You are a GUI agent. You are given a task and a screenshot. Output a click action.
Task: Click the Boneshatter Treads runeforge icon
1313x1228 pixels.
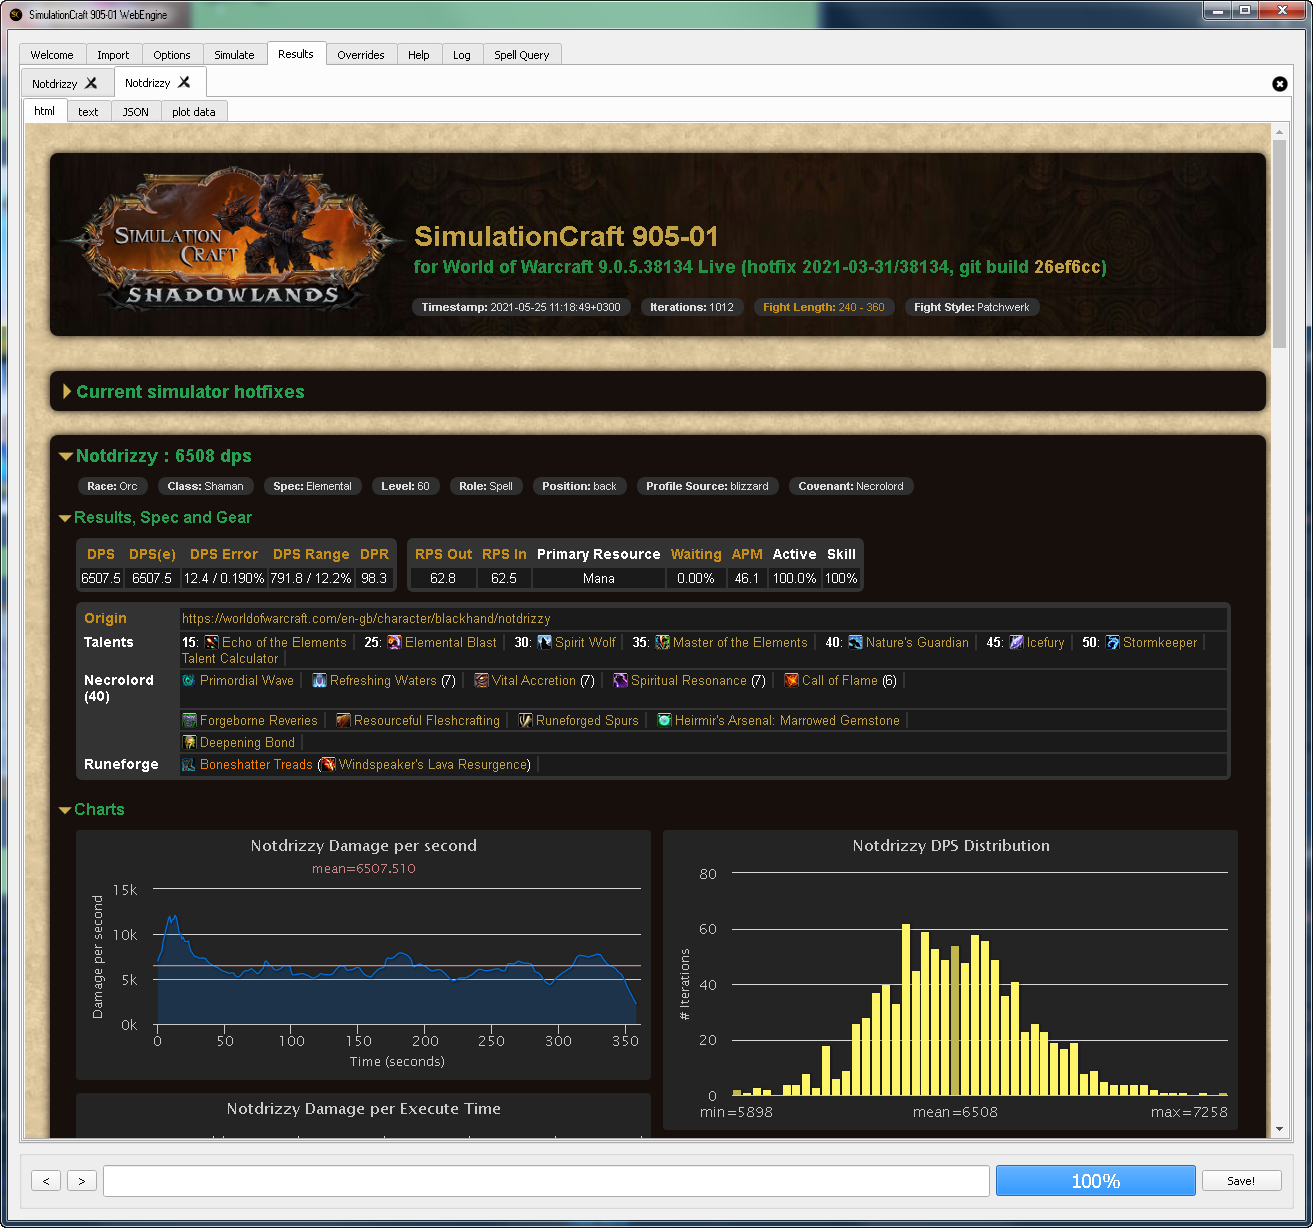(189, 765)
